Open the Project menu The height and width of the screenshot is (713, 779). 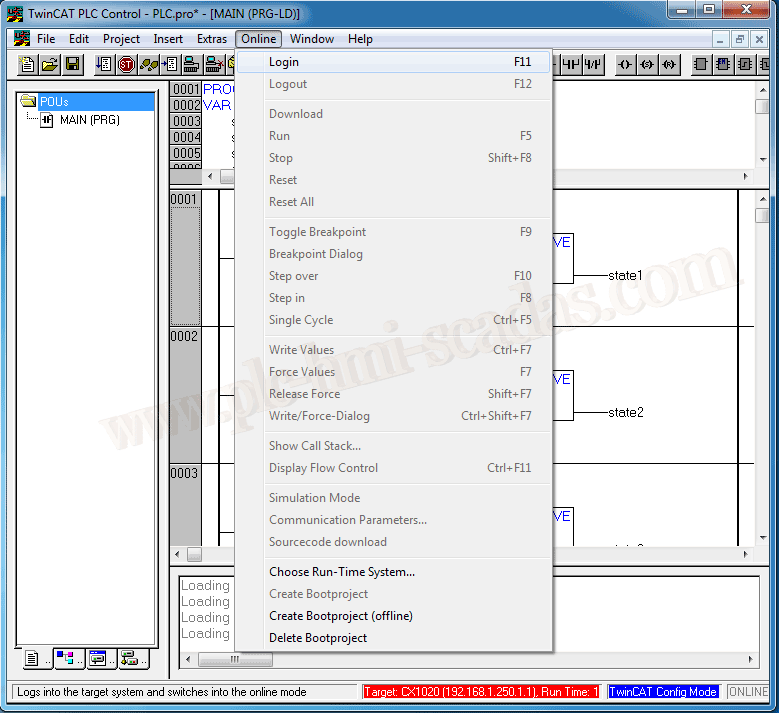(121, 39)
